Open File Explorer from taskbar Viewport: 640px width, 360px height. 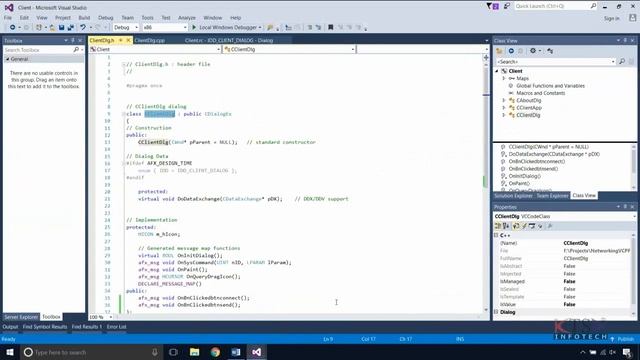click(195, 352)
